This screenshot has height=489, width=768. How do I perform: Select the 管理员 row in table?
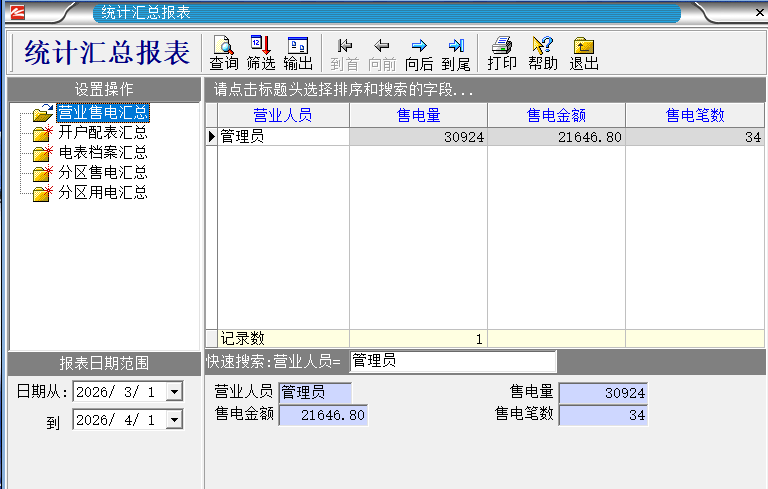pos(283,137)
